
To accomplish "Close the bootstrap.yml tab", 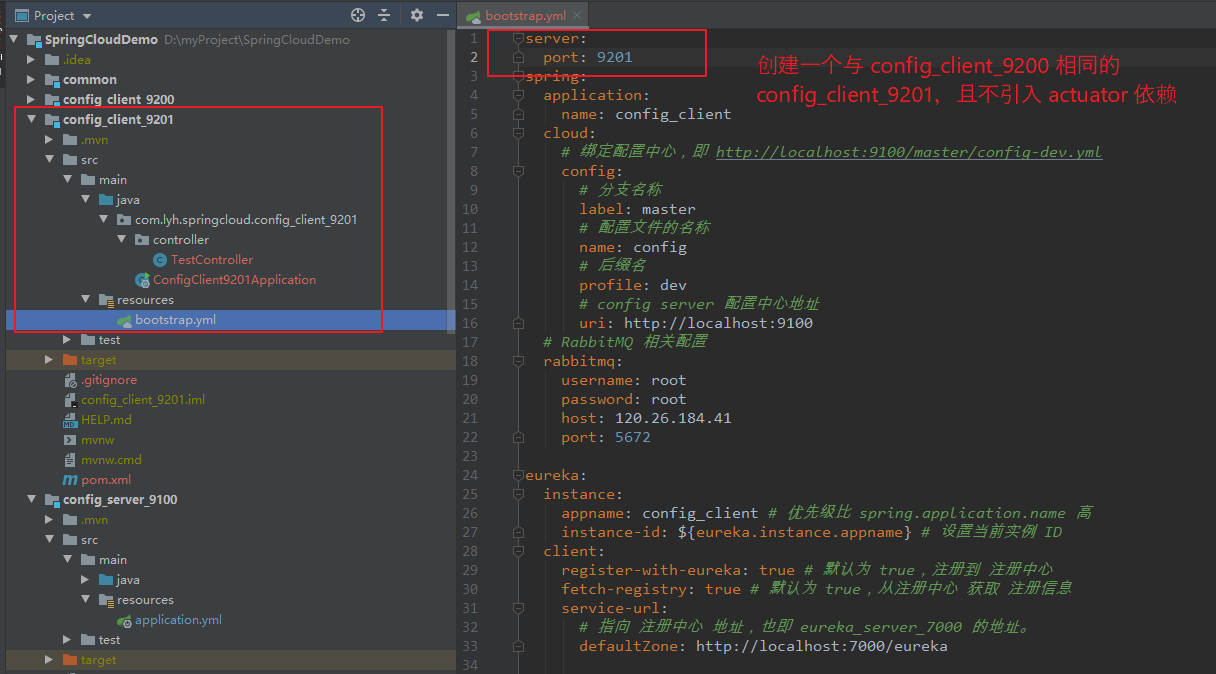I will [577, 16].
